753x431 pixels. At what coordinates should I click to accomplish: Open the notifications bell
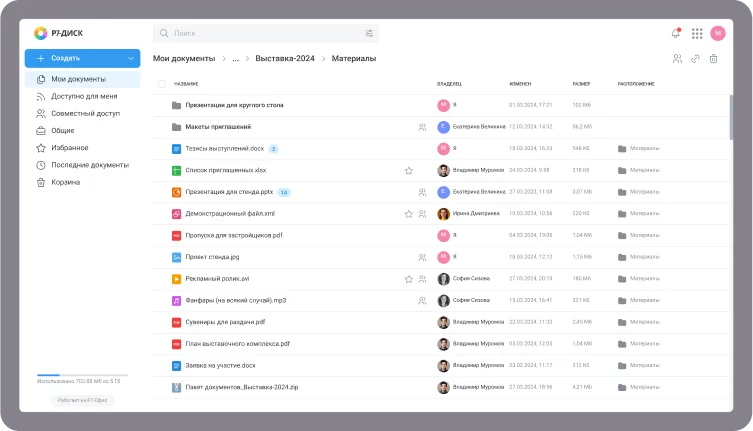[676, 33]
